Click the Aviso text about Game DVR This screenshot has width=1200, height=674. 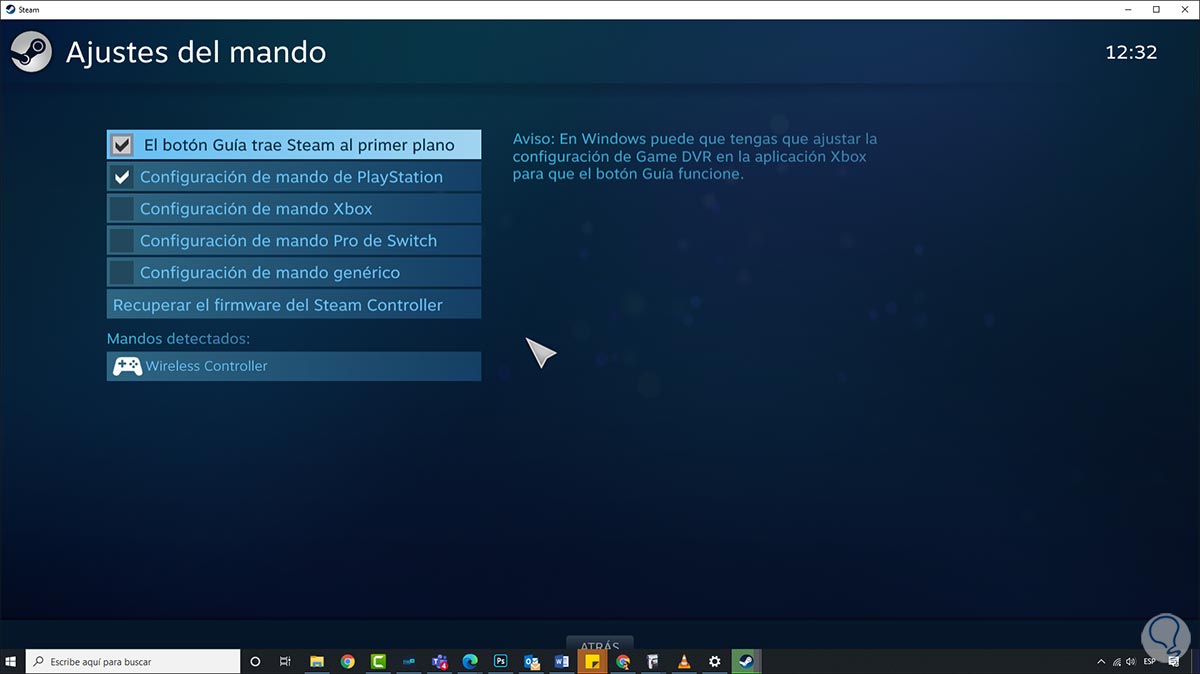pos(695,156)
